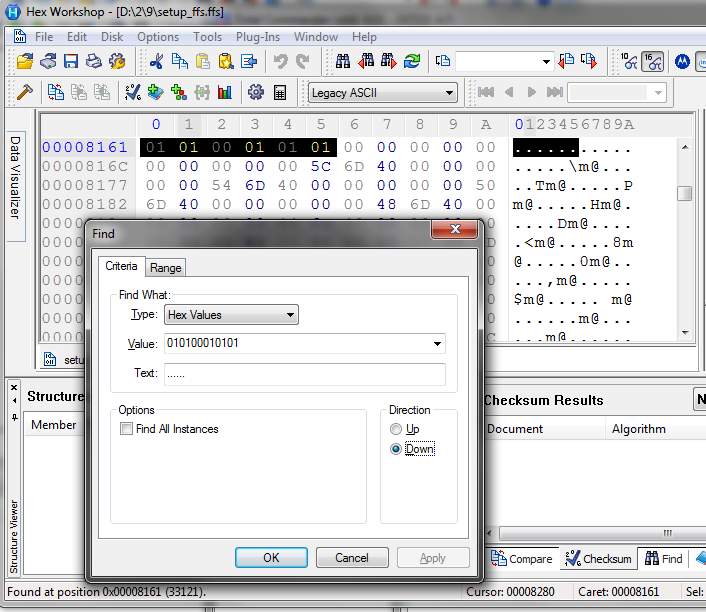Click the Checksum Results horizontal scrollbar thumb
706x612 pixels.
[603, 533]
